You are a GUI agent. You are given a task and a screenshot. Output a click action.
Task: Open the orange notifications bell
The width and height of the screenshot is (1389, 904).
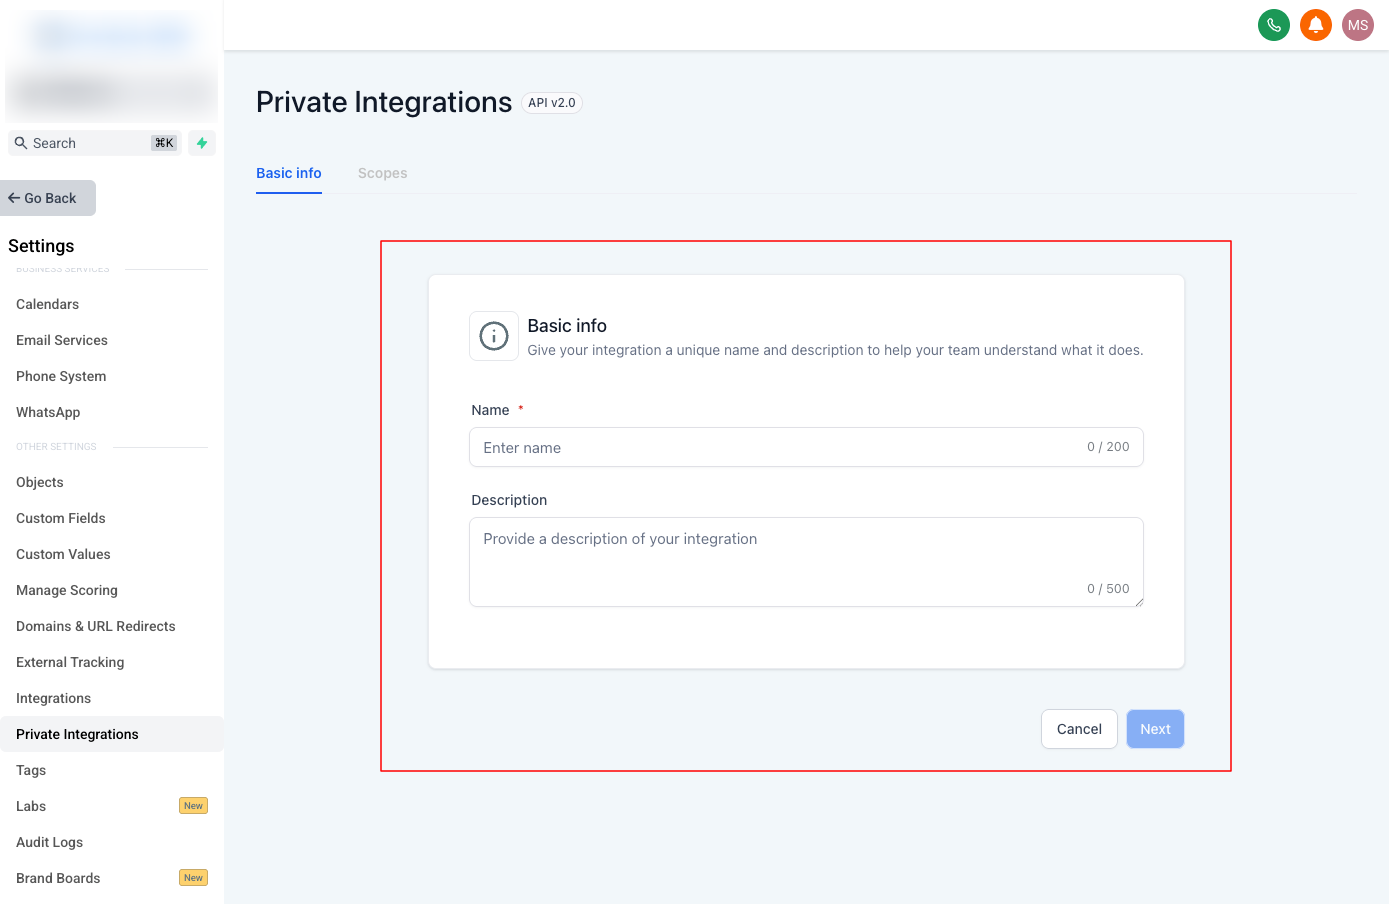(1315, 25)
